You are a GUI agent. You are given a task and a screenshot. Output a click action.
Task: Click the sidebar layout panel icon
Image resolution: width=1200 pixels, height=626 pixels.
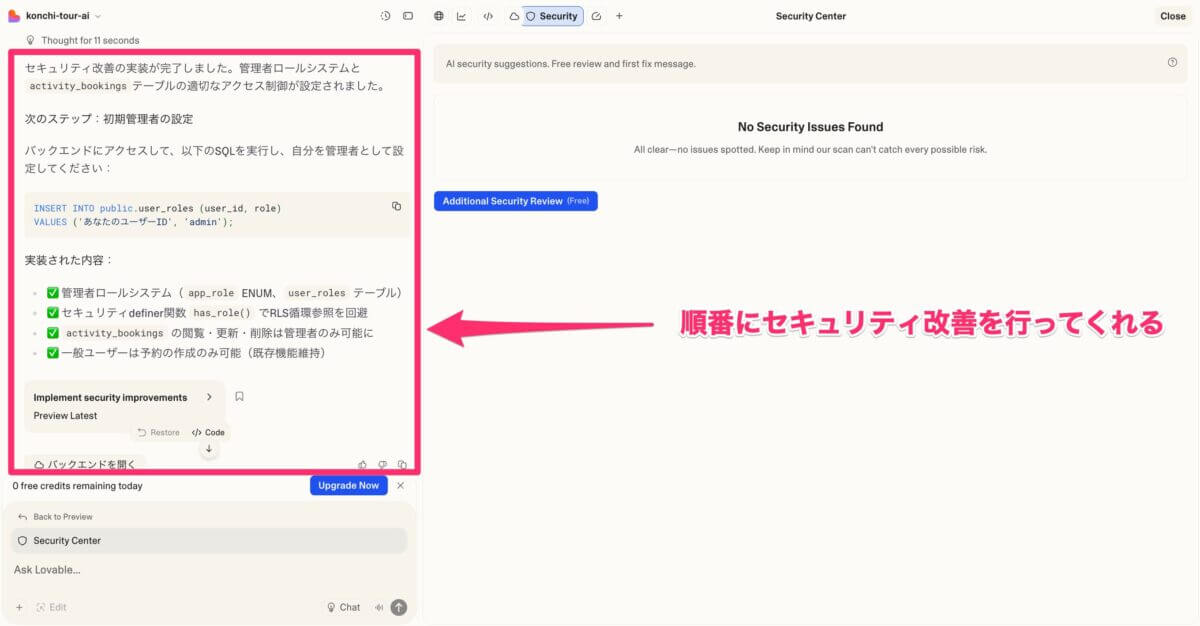click(x=408, y=16)
